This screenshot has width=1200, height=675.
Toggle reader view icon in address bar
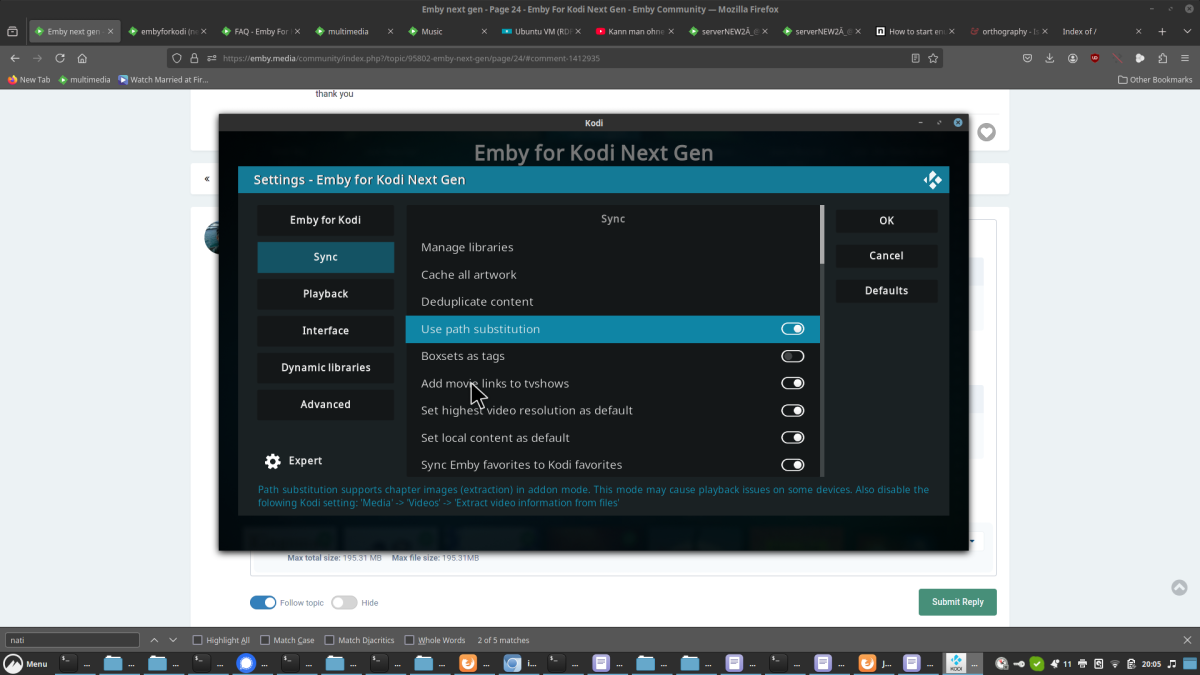coord(915,58)
